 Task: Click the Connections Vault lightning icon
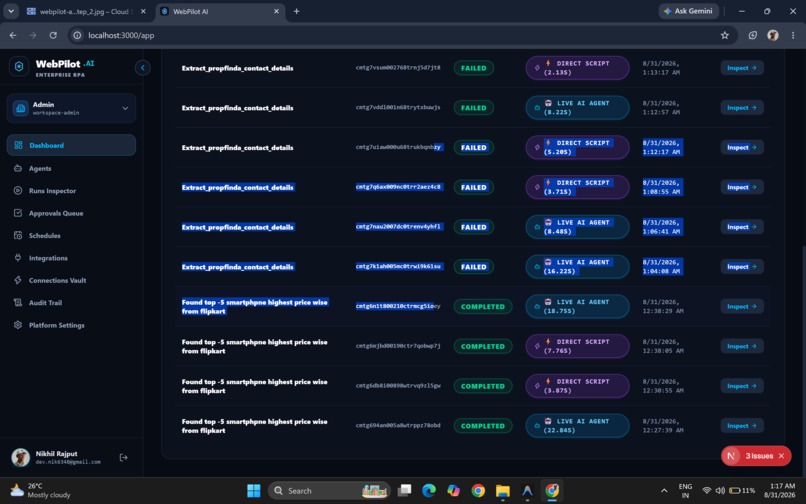pos(18,280)
